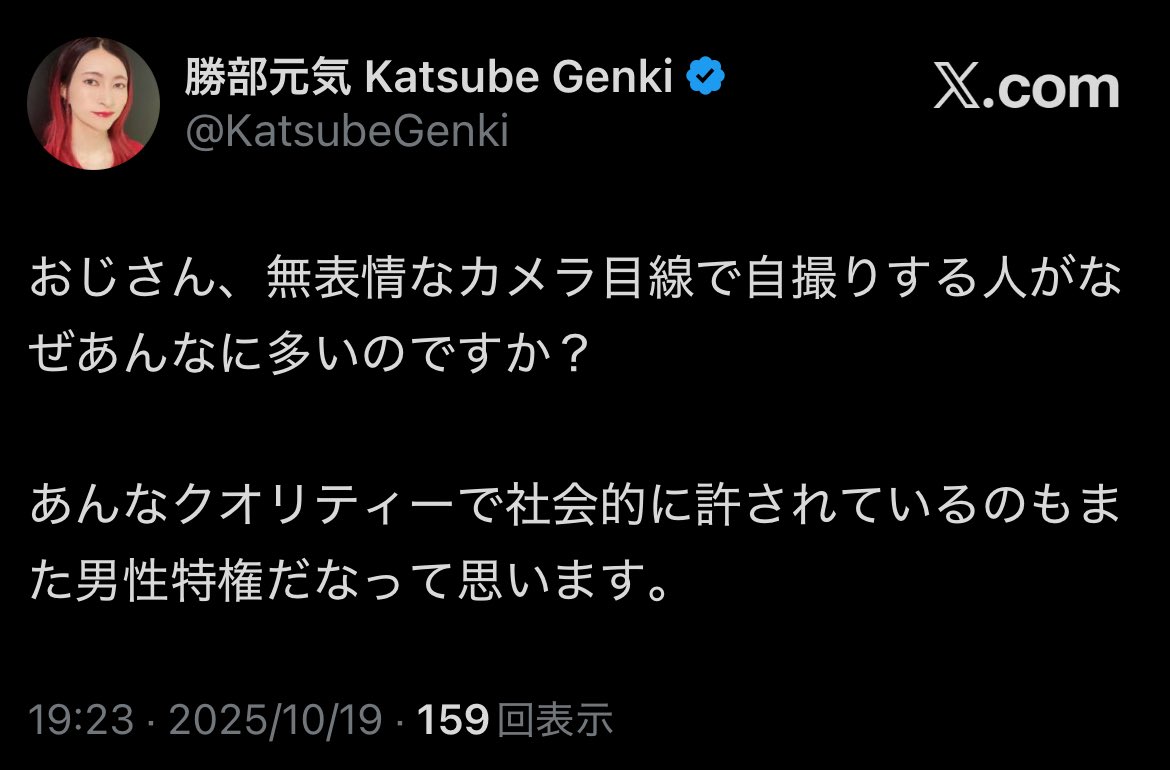1170x770 pixels.
Task: Click the ".com" watermark text
Action: pos(1053,88)
